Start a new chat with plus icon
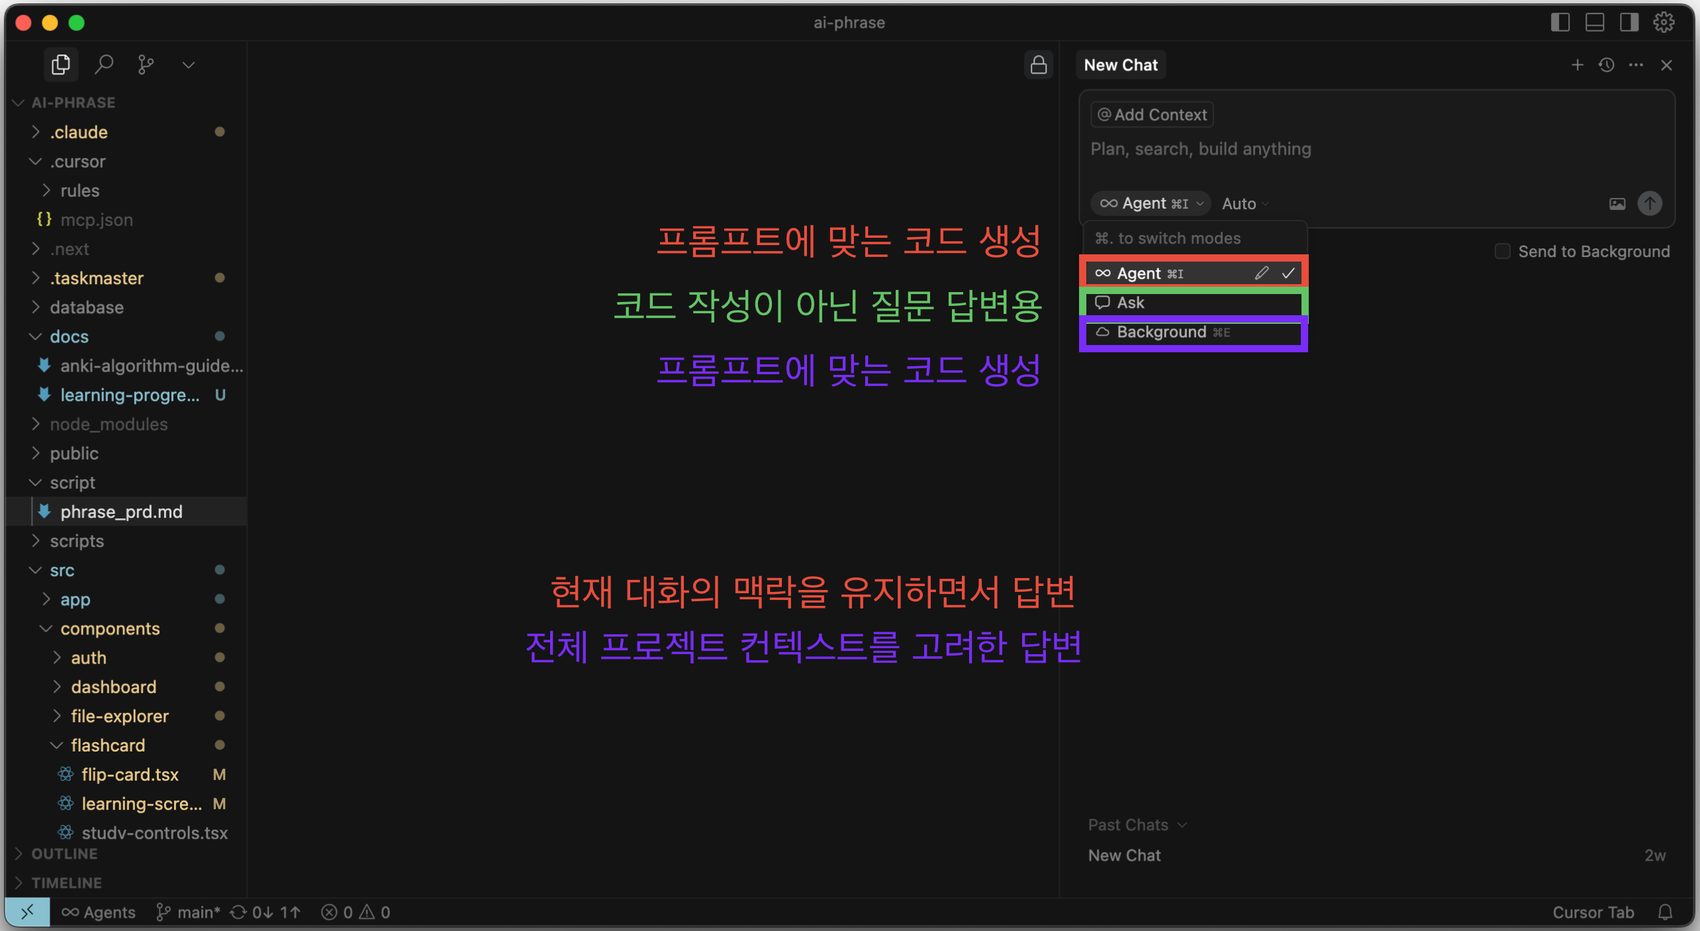This screenshot has height=931, width=1700. (1577, 65)
